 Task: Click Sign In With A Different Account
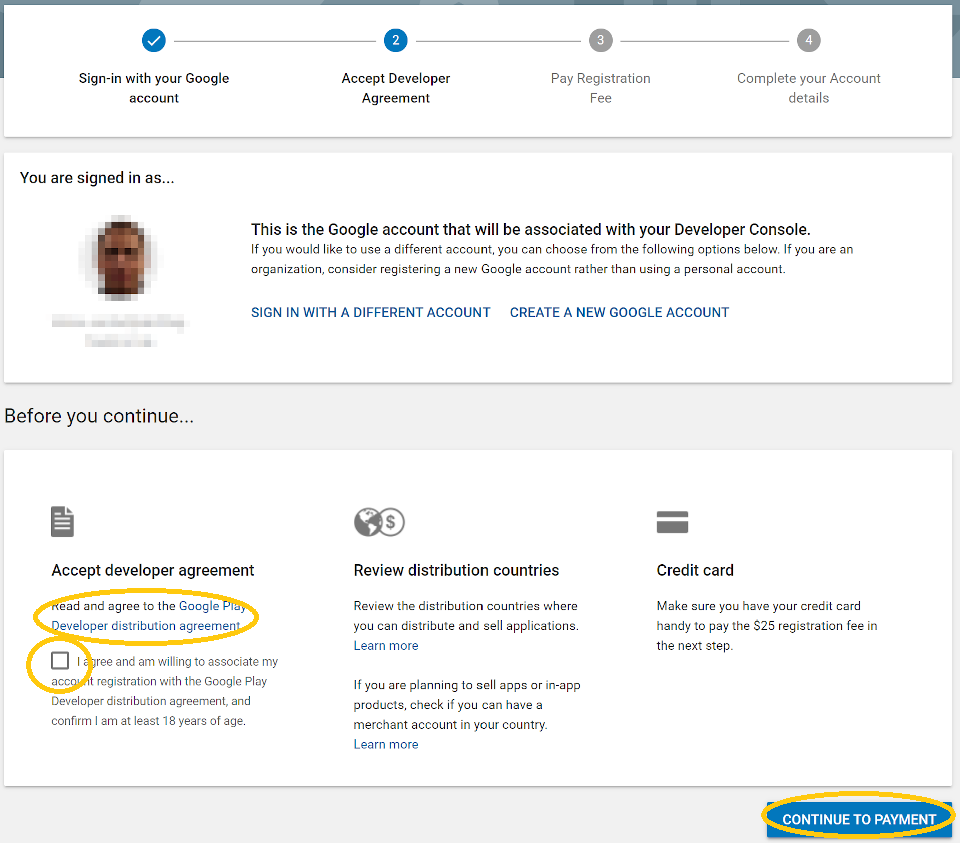(x=370, y=312)
